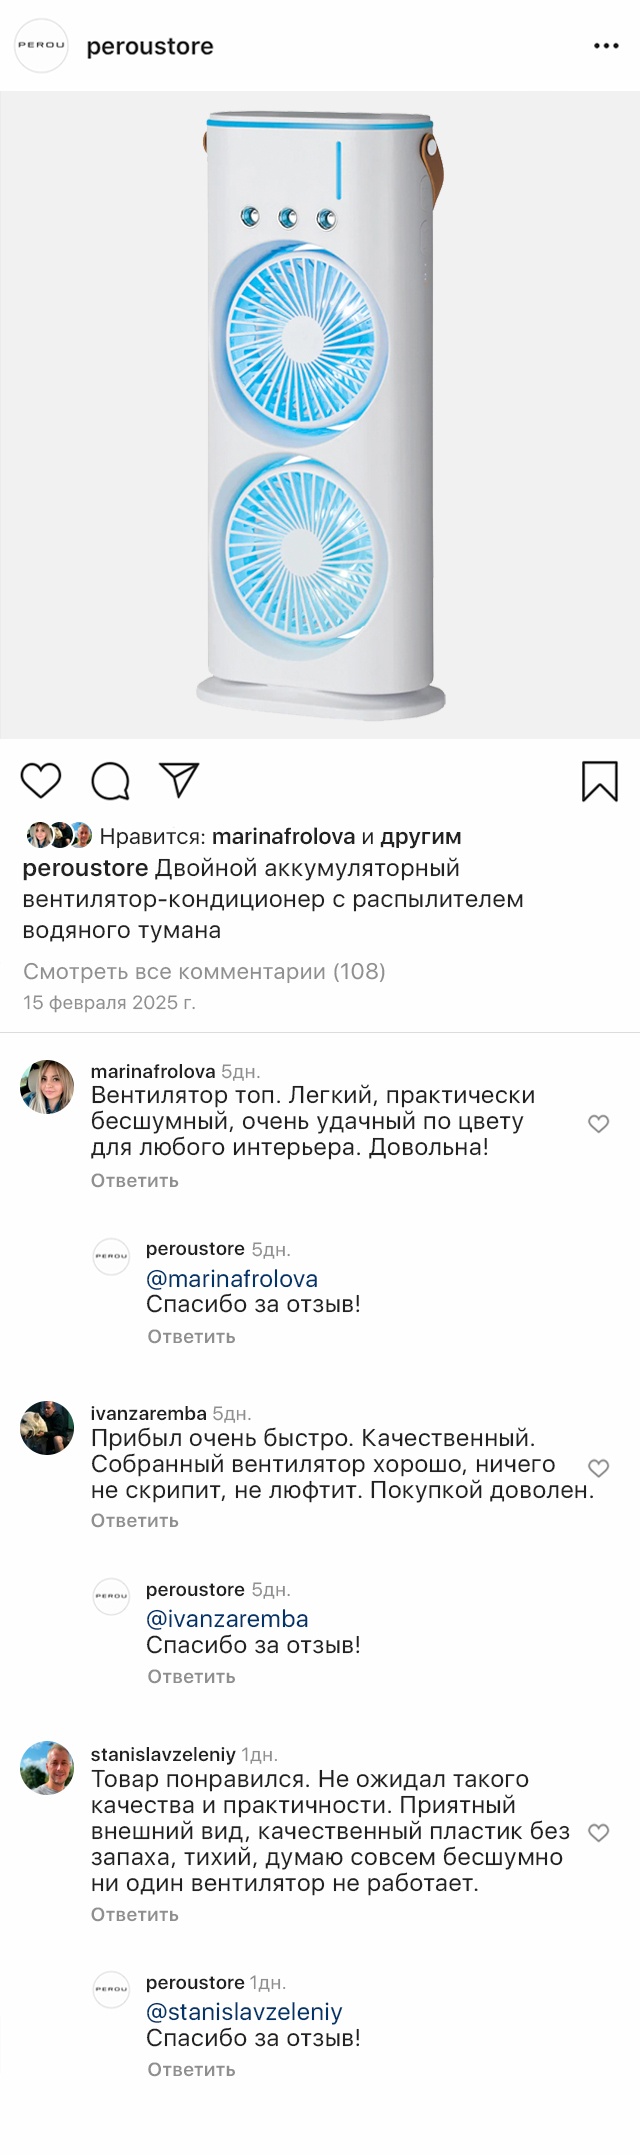Like marinafrolova's comment
This screenshot has height=2155, width=640.
(x=598, y=1123)
